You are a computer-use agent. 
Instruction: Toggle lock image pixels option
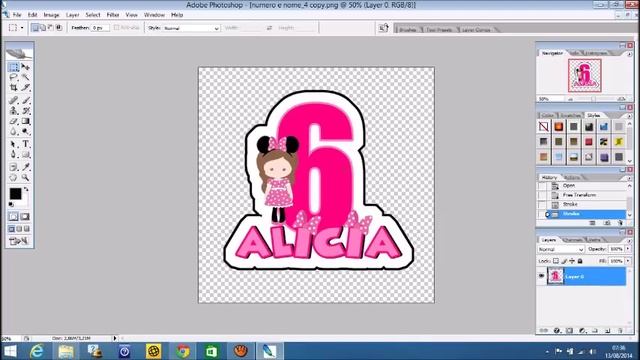tap(564, 261)
